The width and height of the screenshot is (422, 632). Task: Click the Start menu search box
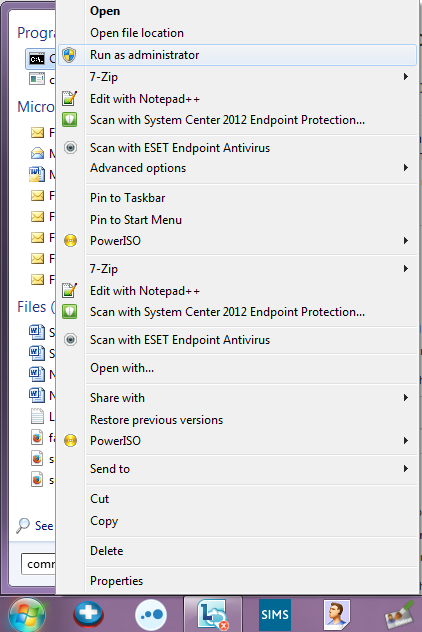tap(39, 564)
